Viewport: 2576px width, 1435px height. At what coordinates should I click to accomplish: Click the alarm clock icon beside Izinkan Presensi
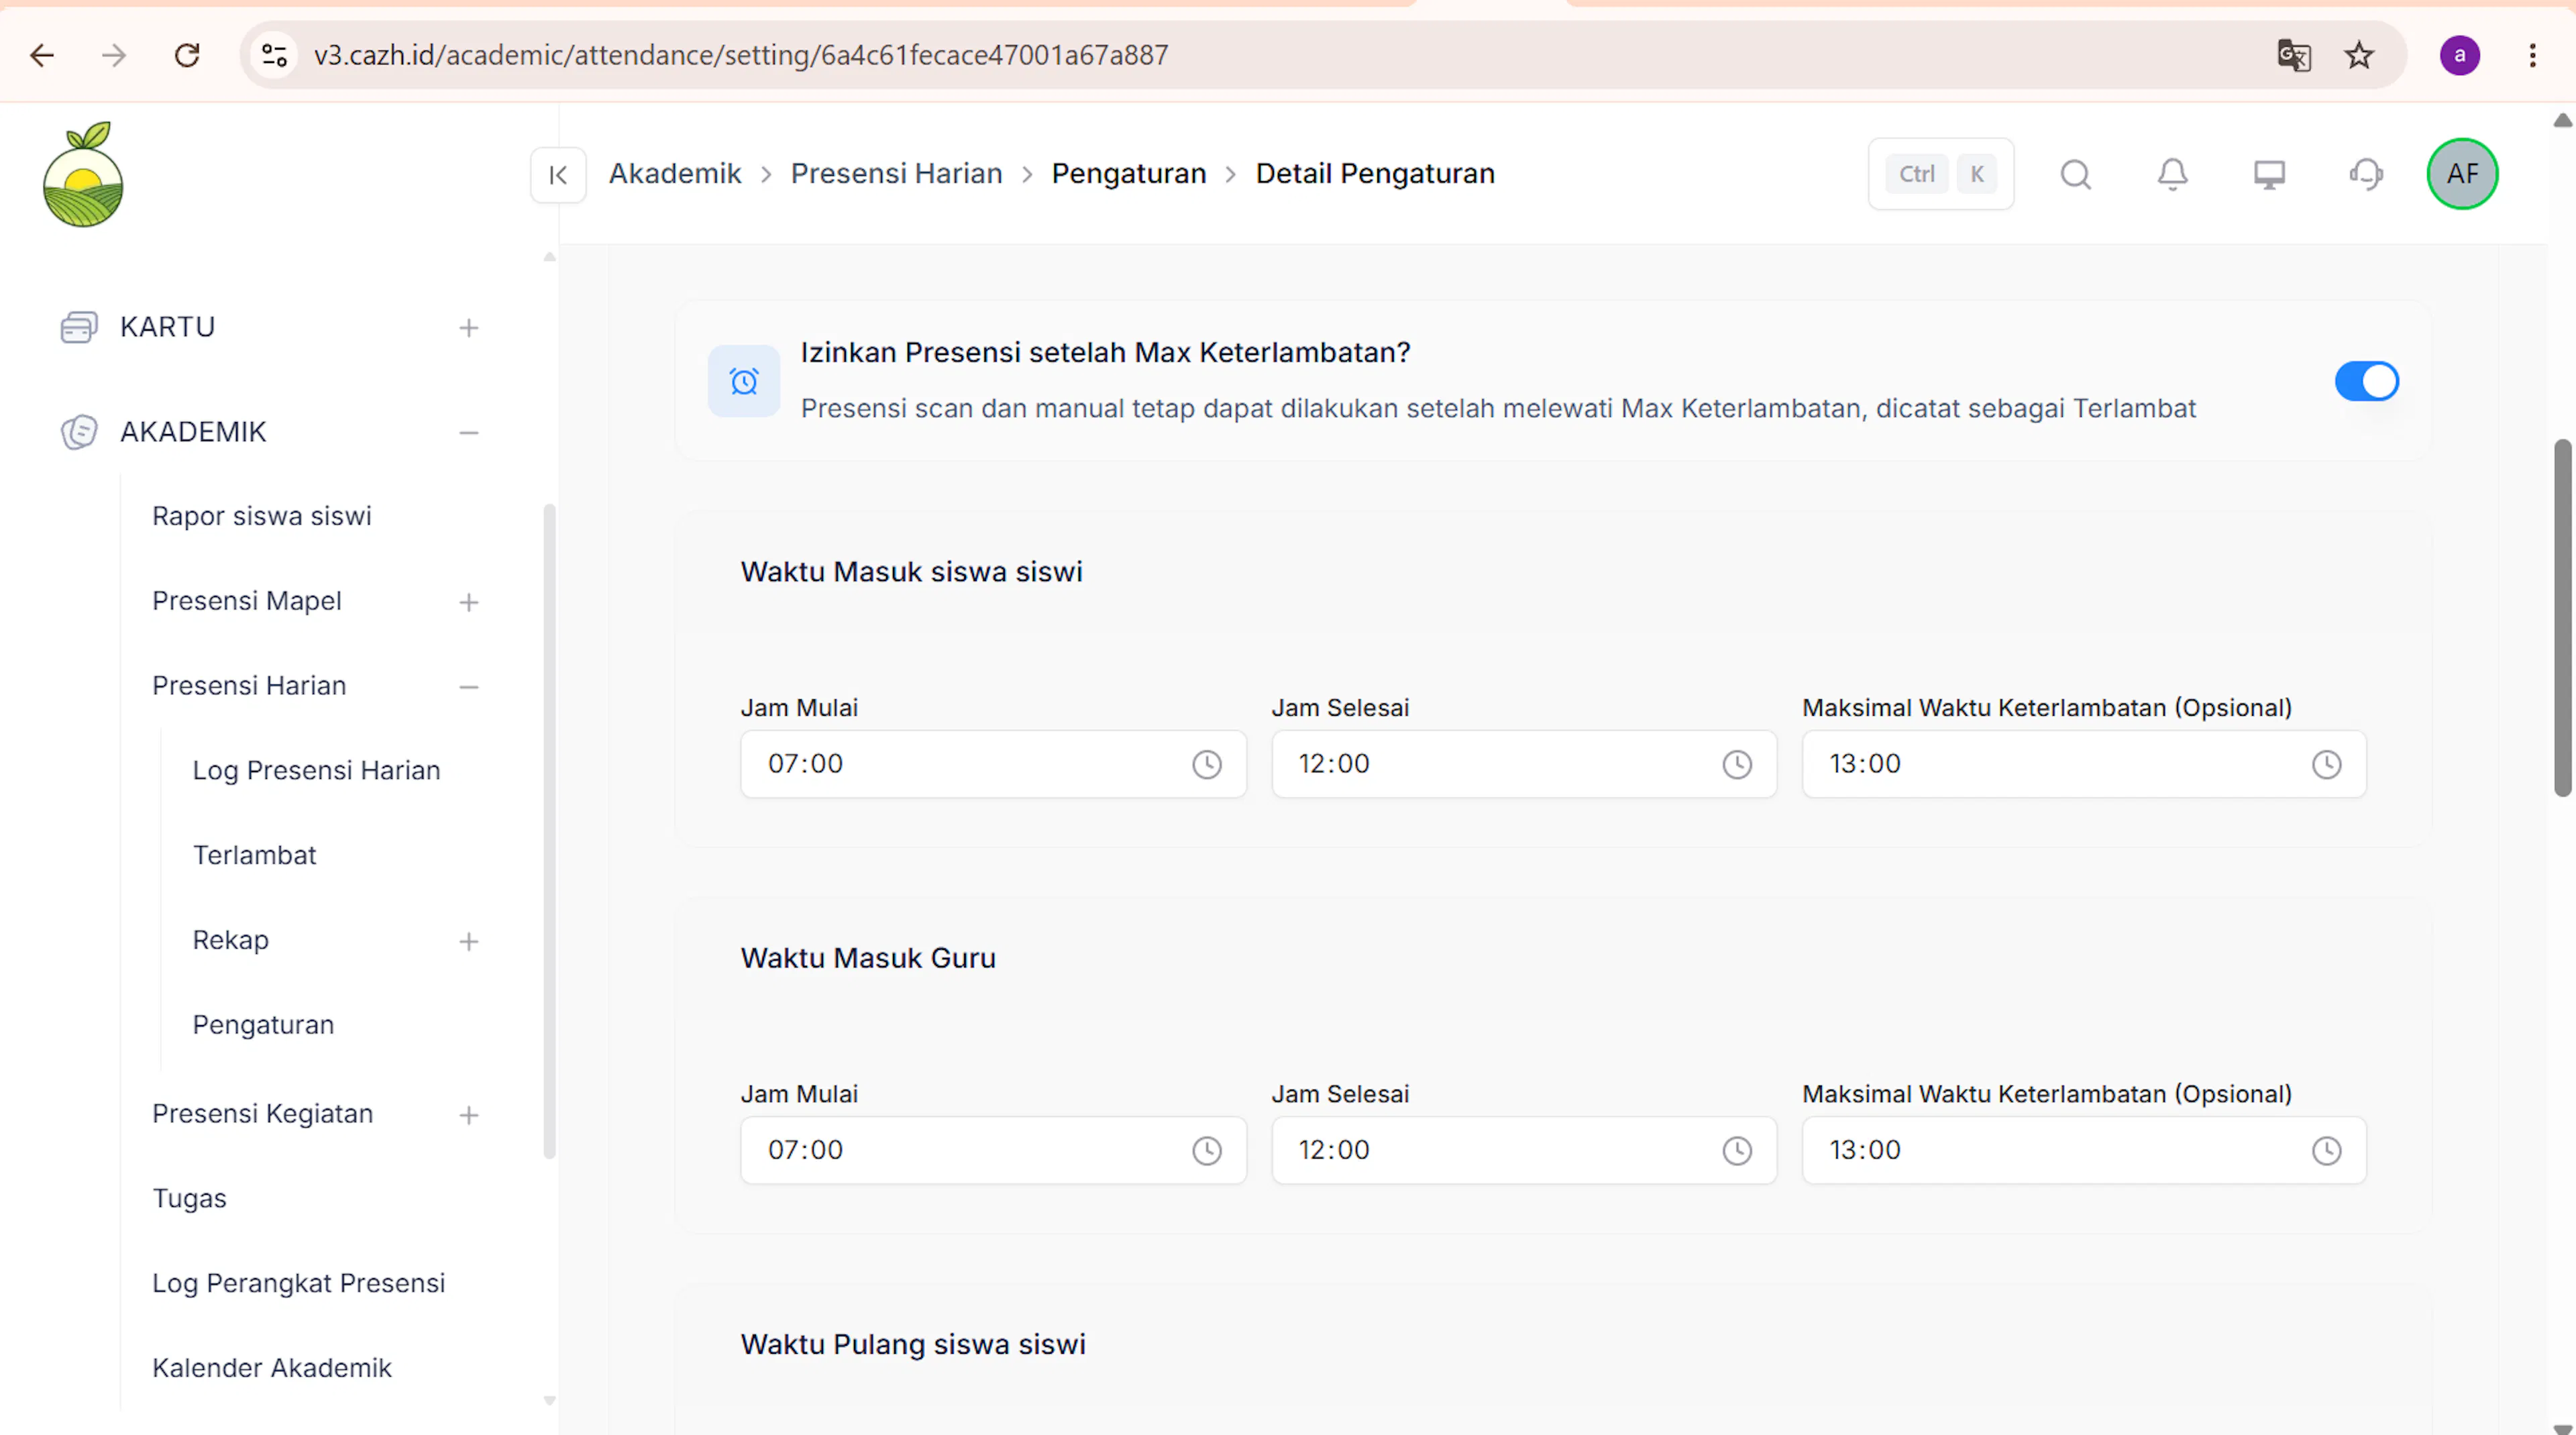[744, 381]
